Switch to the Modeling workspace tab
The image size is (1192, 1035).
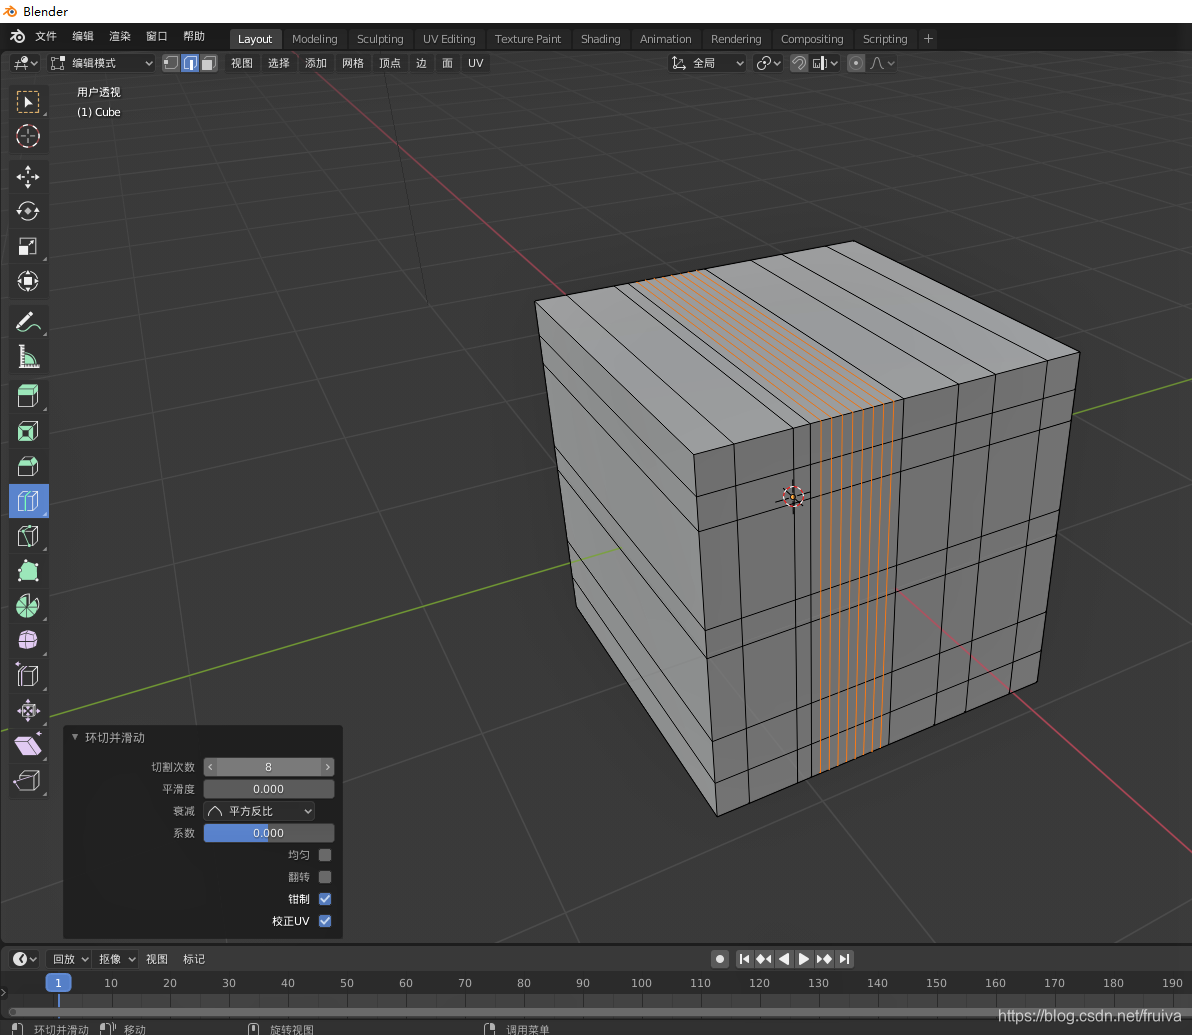click(x=315, y=39)
